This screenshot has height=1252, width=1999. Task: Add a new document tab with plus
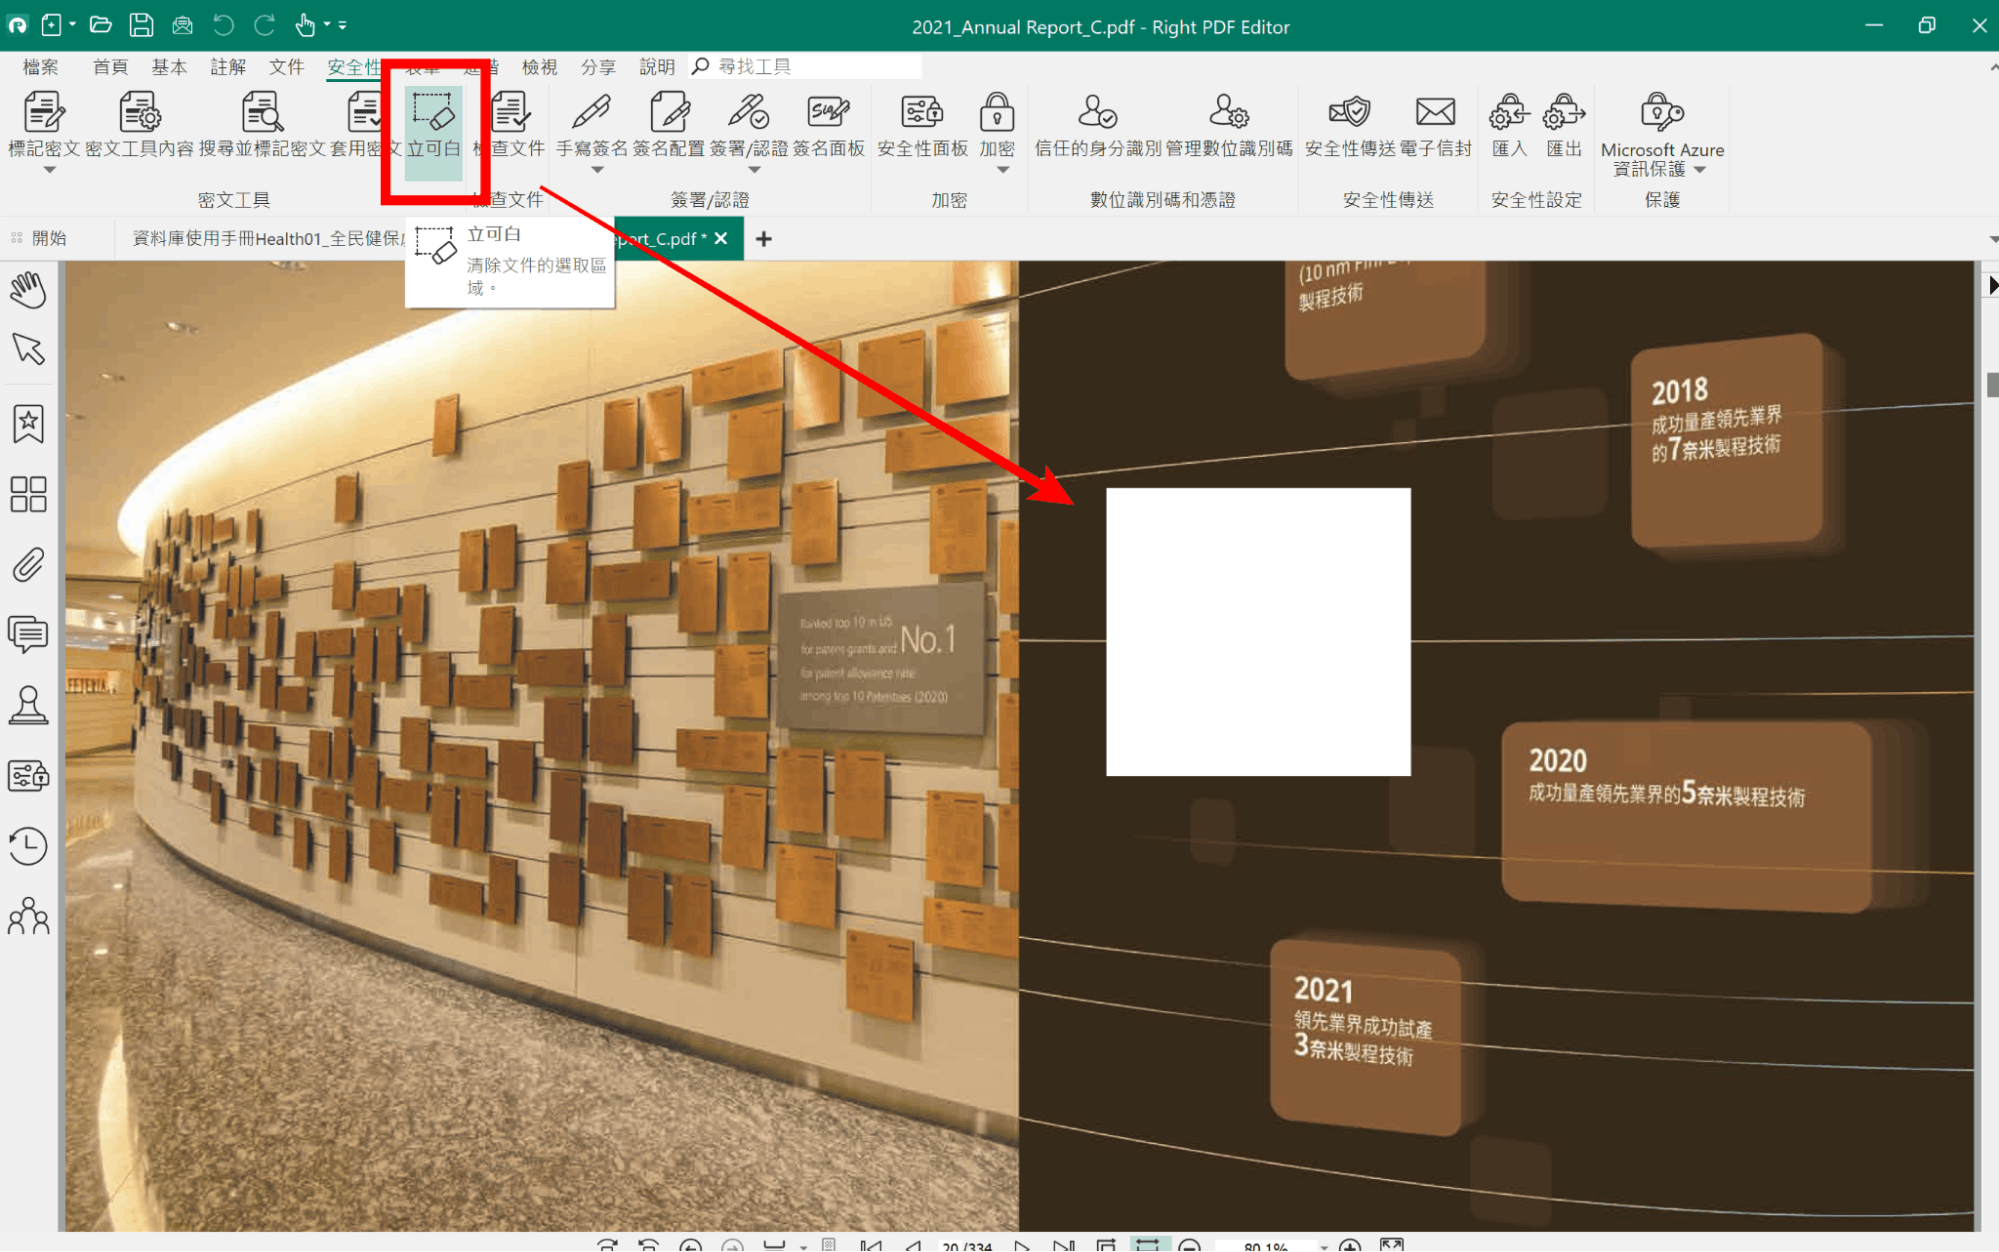764,239
